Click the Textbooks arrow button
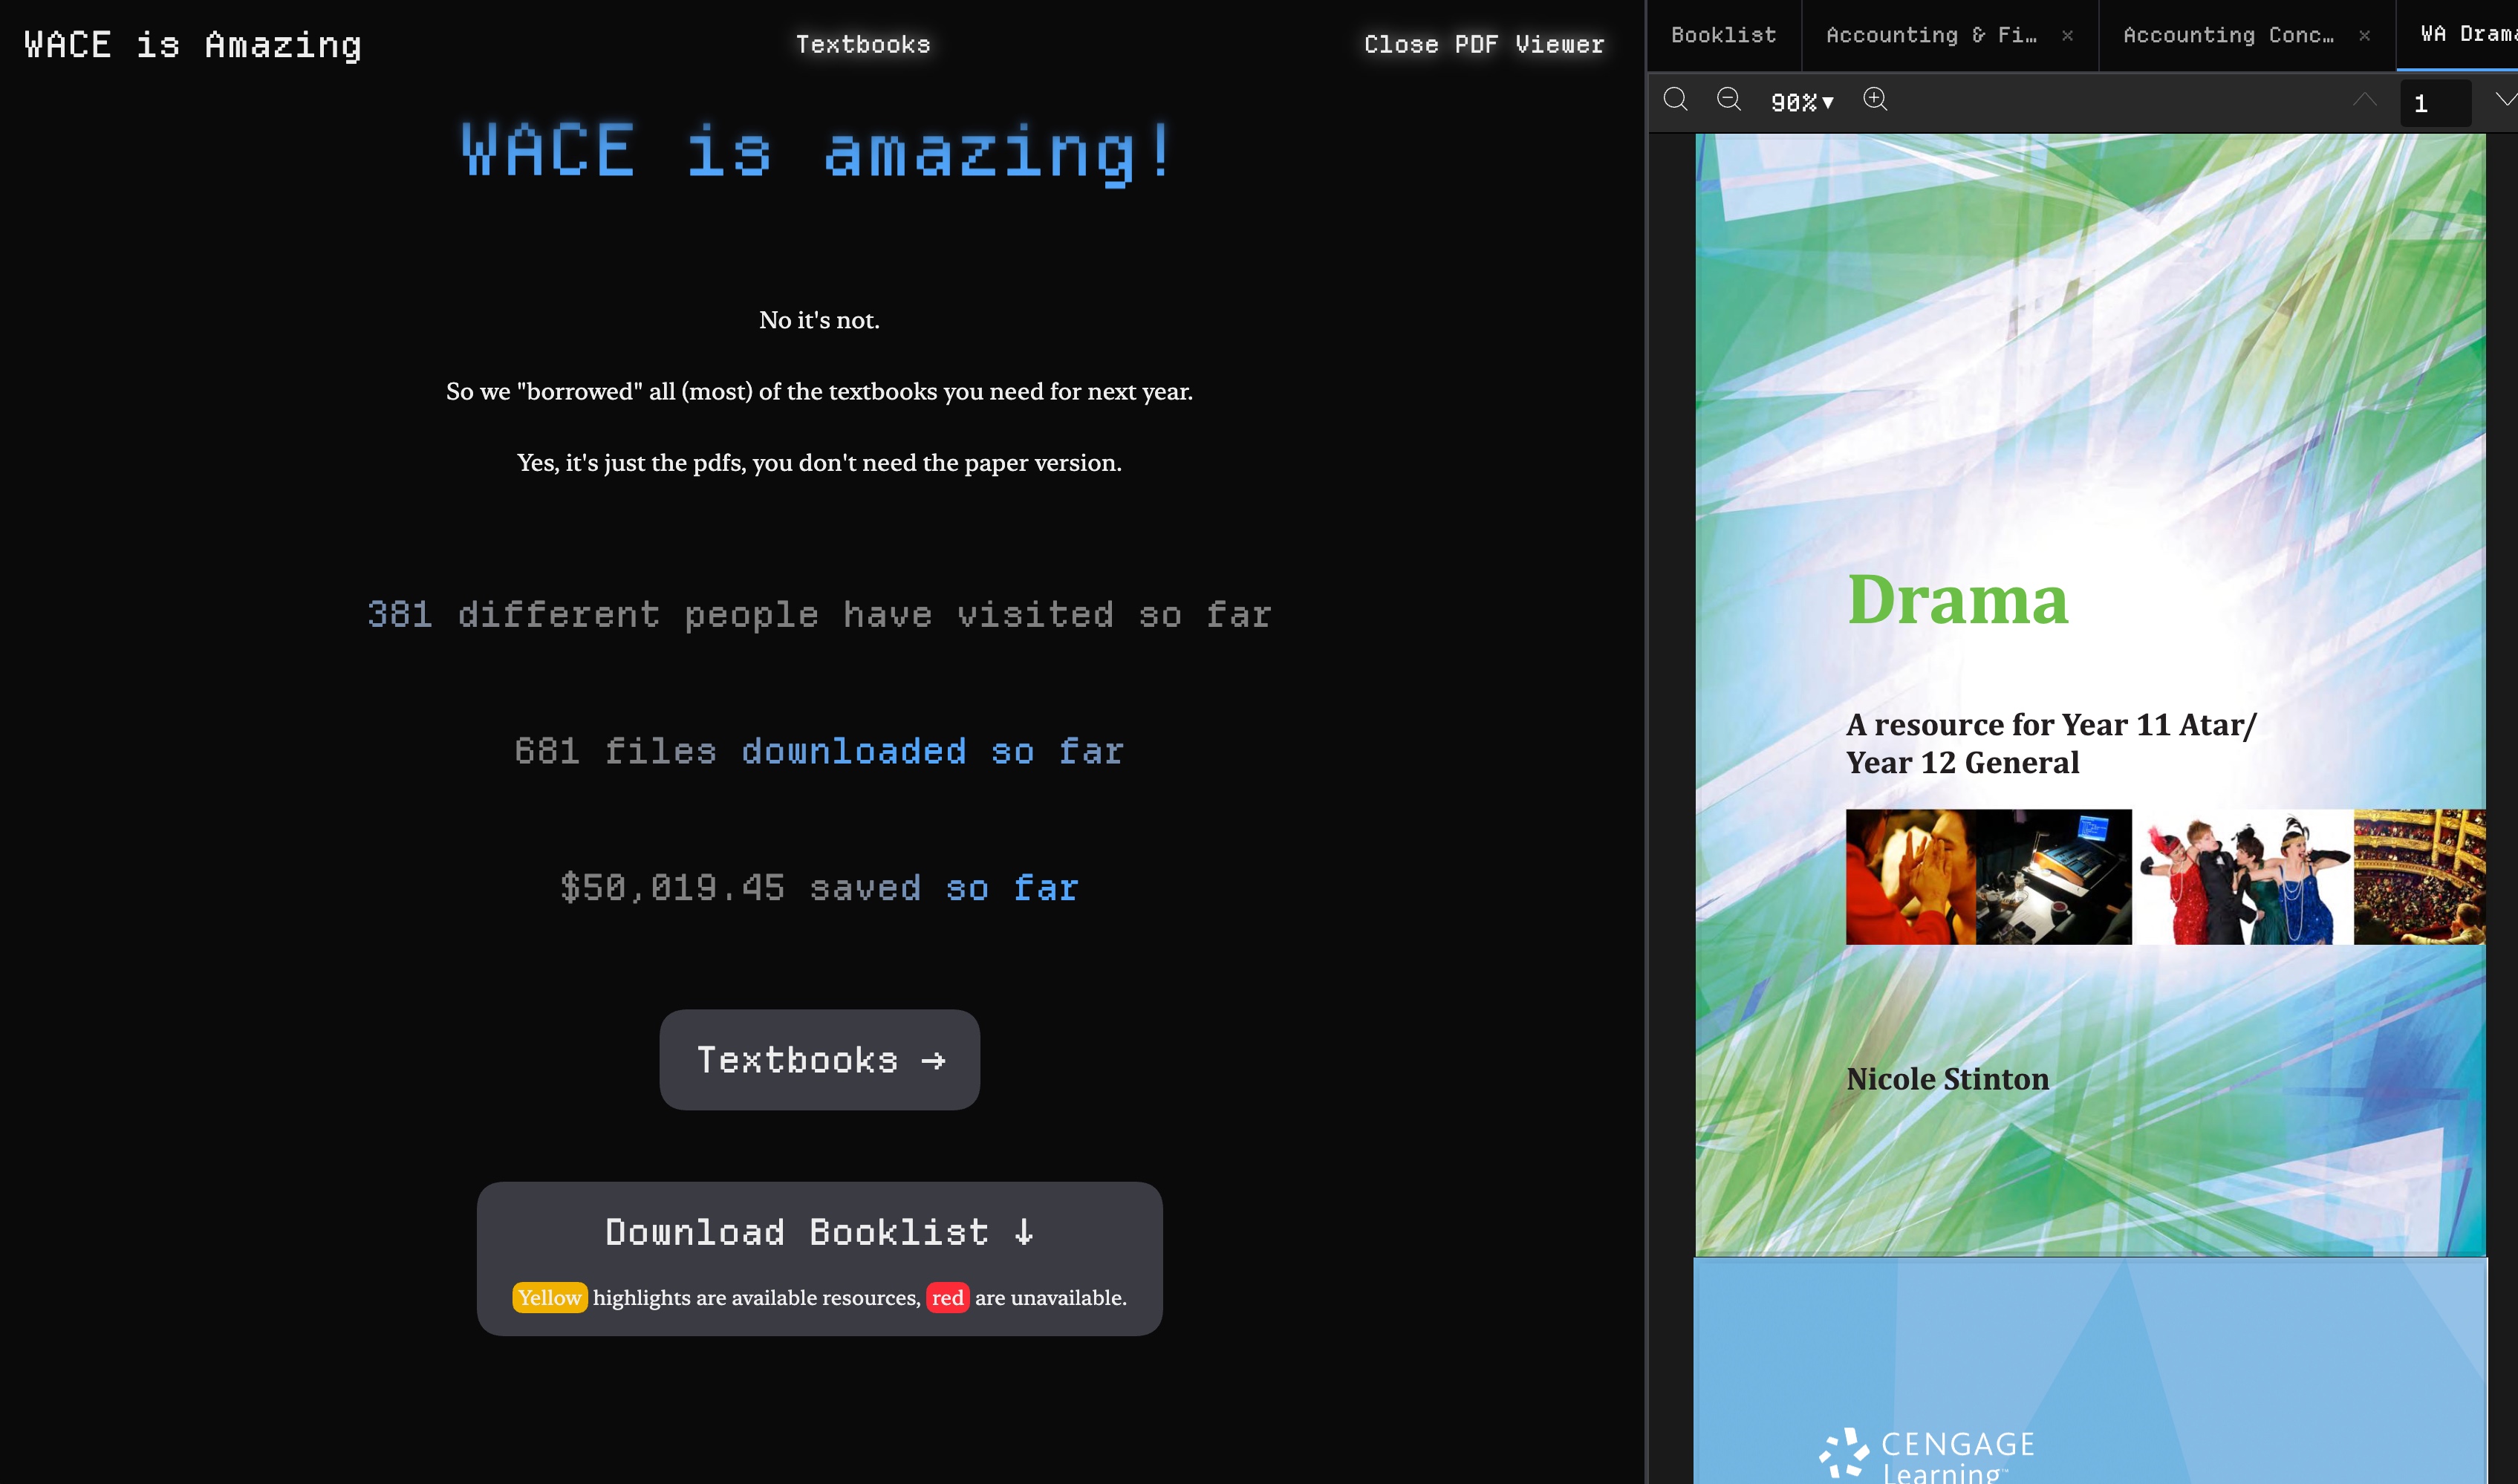This screenshot has width=2518, height=1484. coord(819,1059)
